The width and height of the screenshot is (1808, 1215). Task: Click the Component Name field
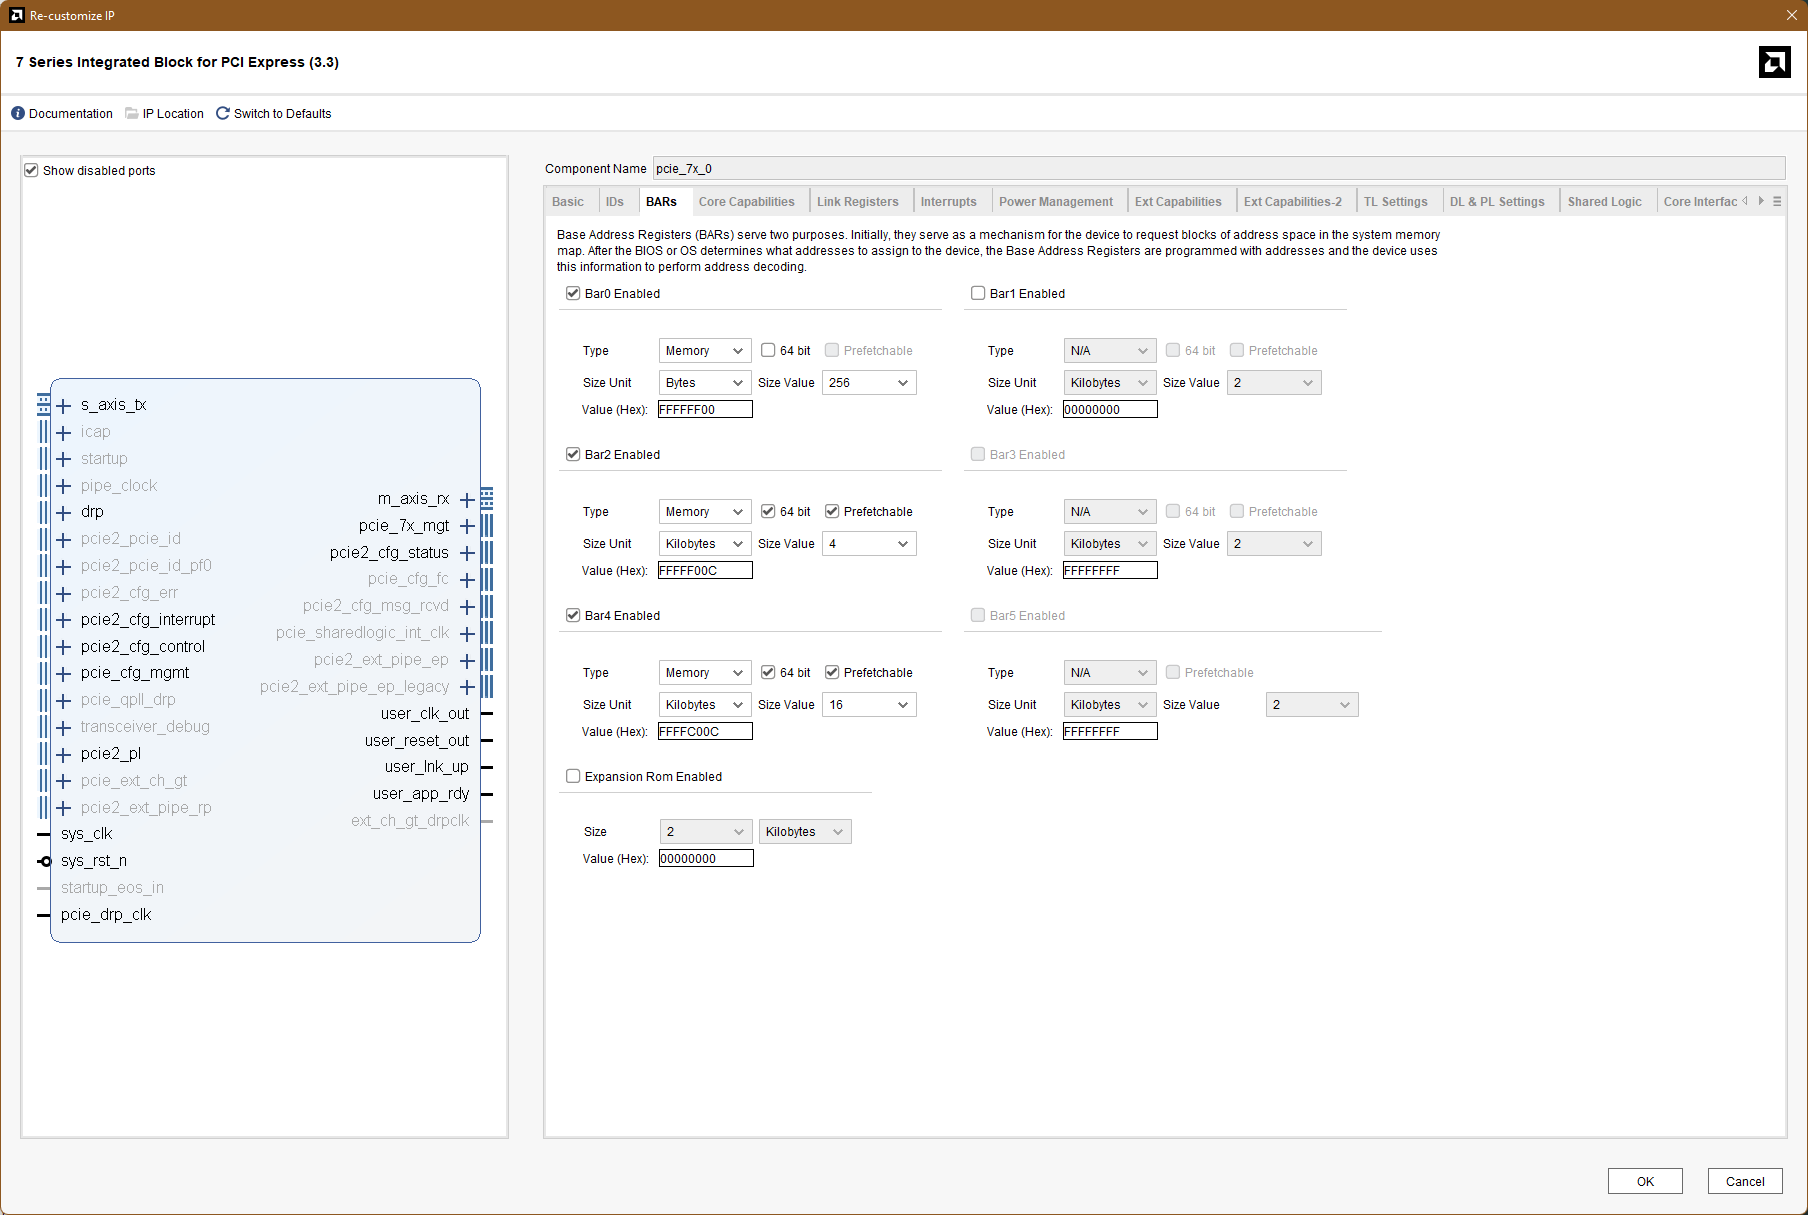click(1219, 168)
